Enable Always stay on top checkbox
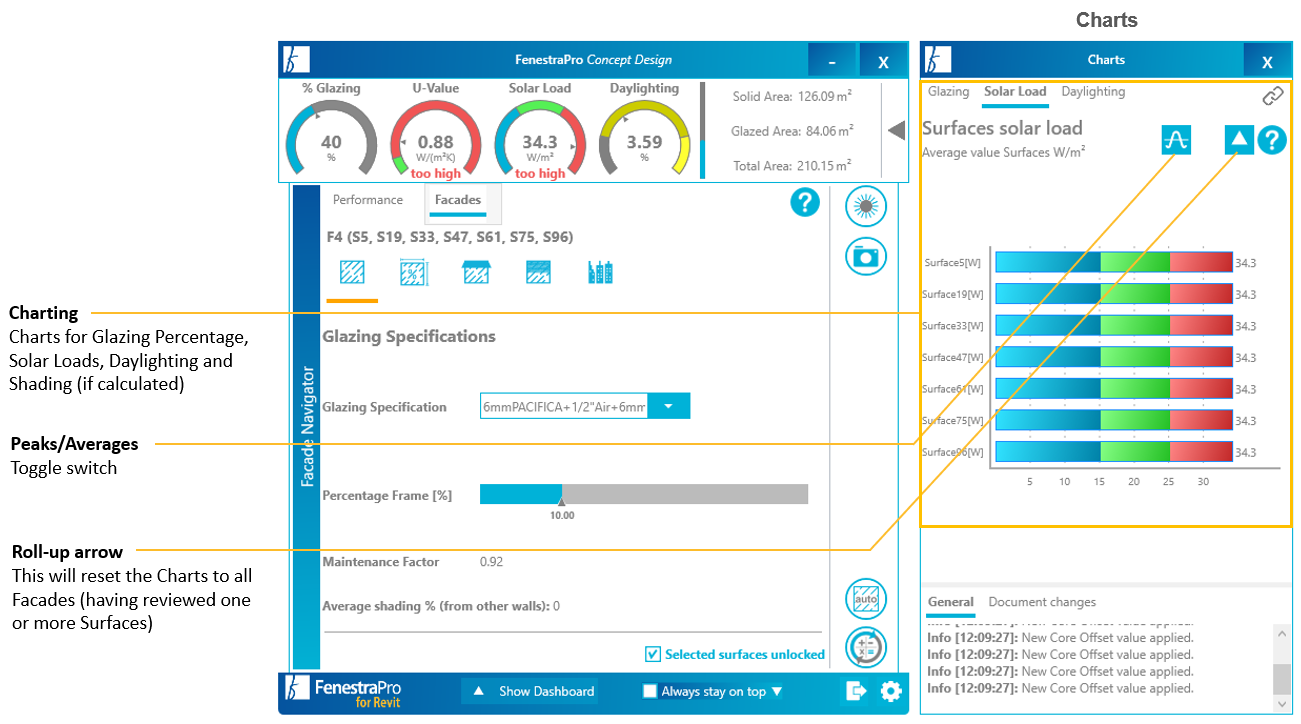 (x=649, y=691)
